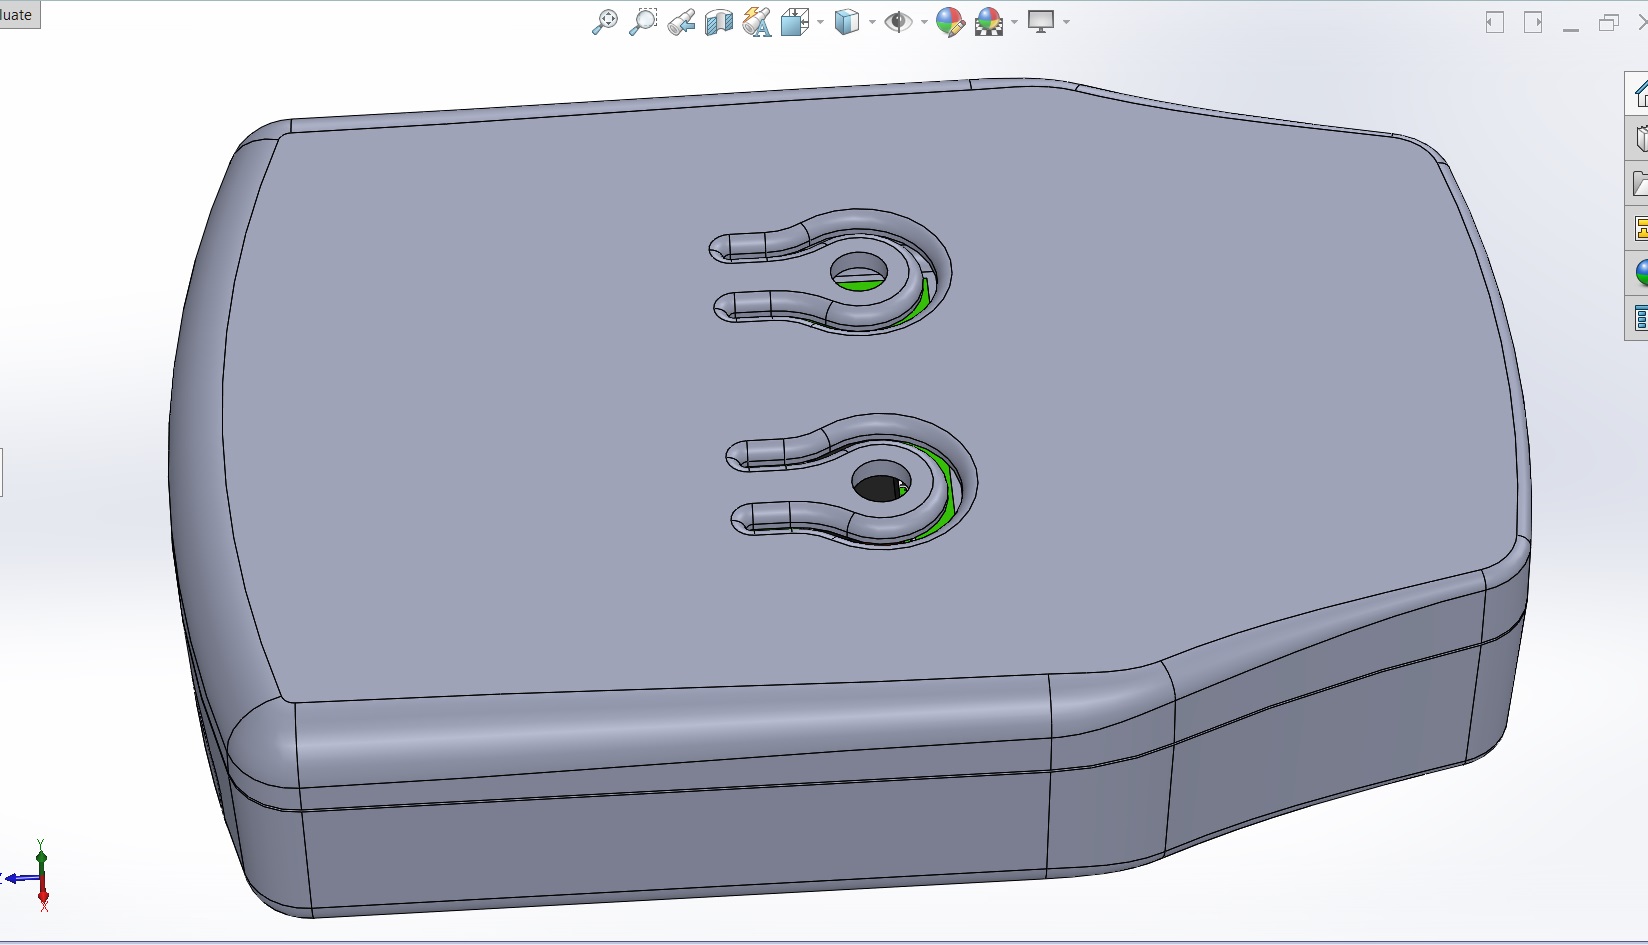Open the Display Style dropdown arrow

tap(872, 22)
